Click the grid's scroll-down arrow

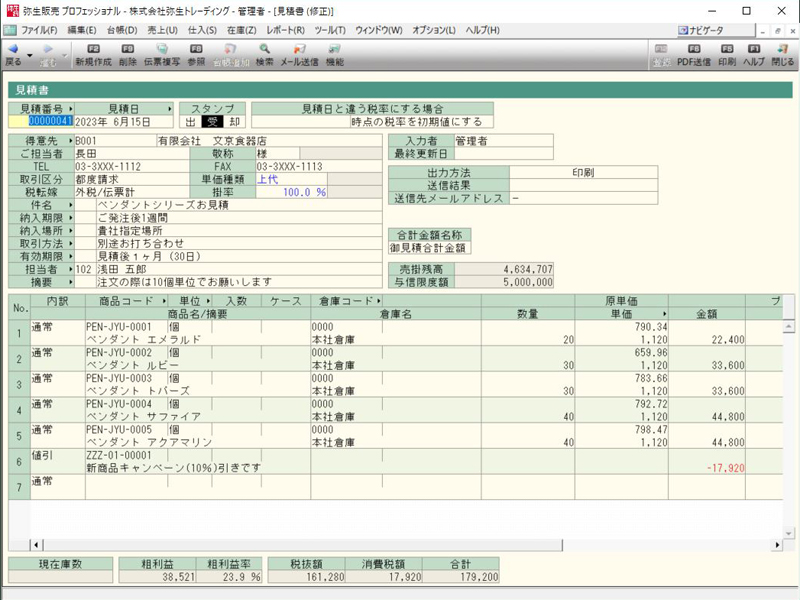click(x=789, y=534)
